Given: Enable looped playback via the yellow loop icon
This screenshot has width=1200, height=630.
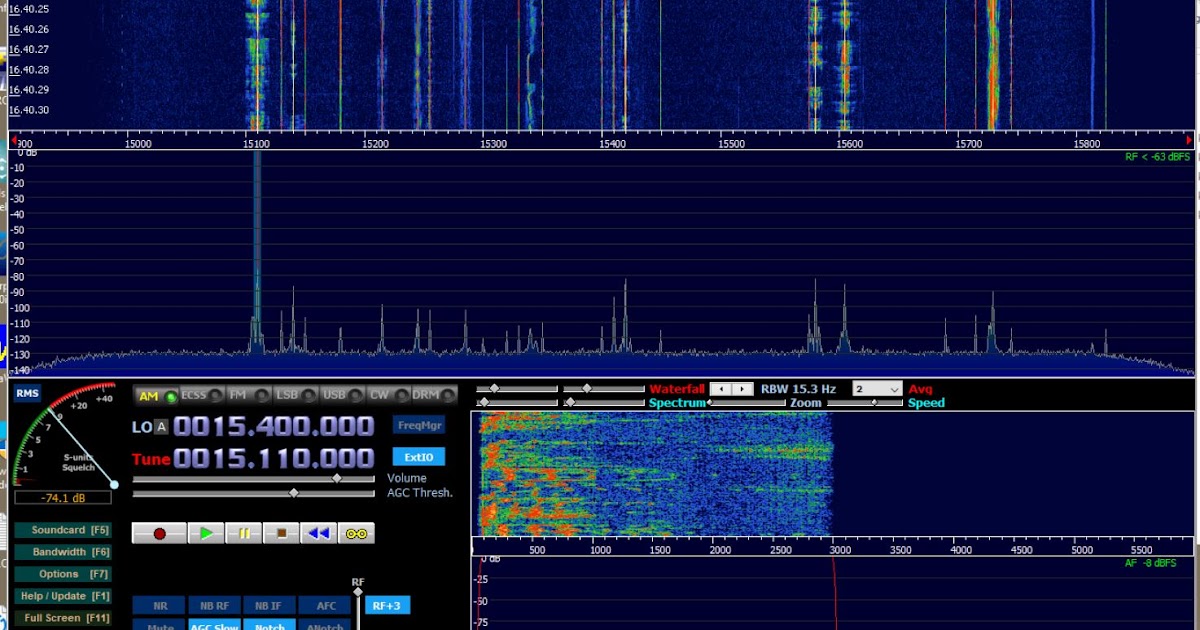Looking at the screenshot, I should click(356, 532).
